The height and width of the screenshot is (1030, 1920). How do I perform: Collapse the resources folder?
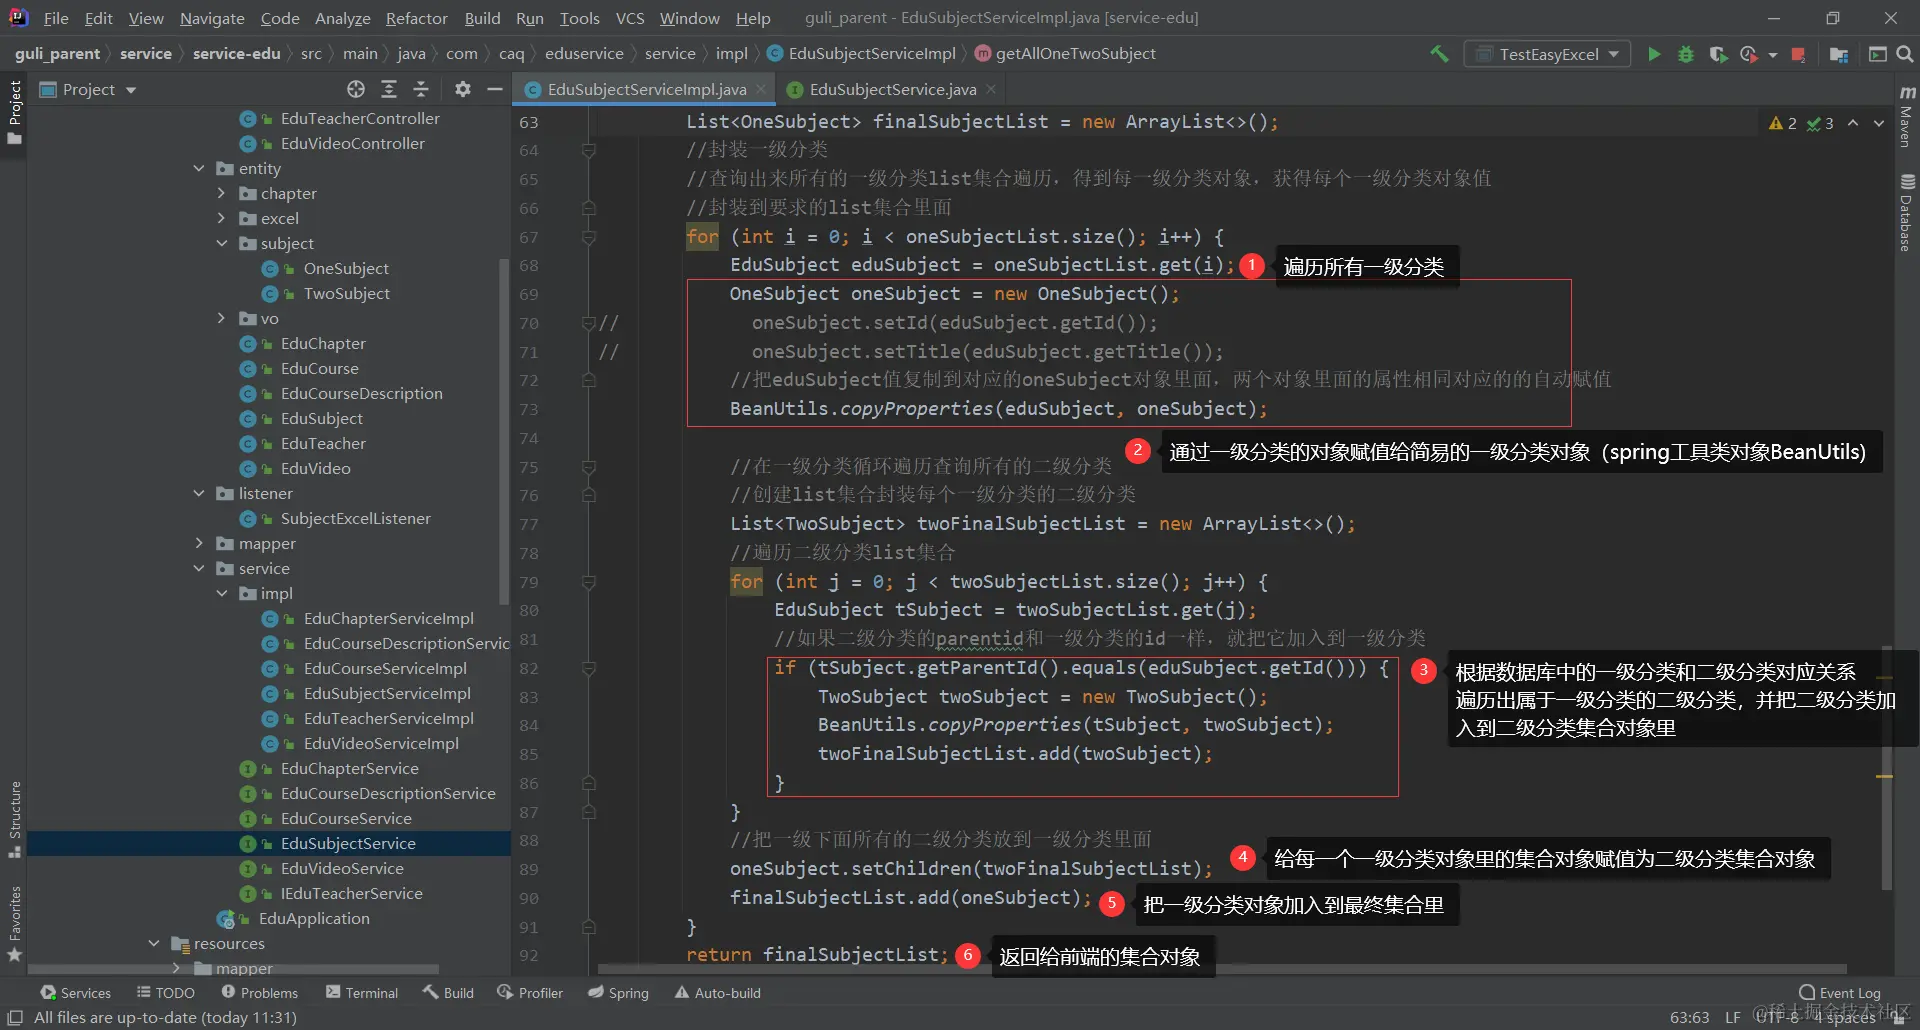coord(154,944)
